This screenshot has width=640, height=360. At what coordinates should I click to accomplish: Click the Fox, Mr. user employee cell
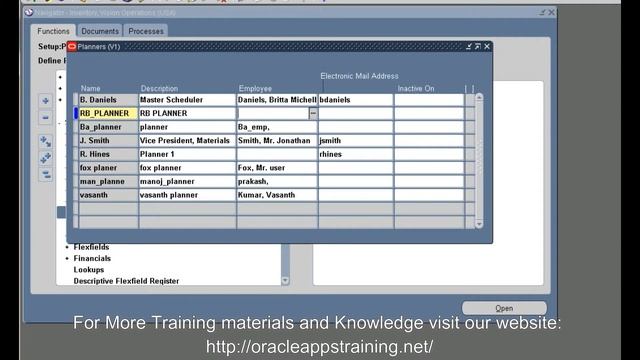pyautogui.click(x=277, y=168)
